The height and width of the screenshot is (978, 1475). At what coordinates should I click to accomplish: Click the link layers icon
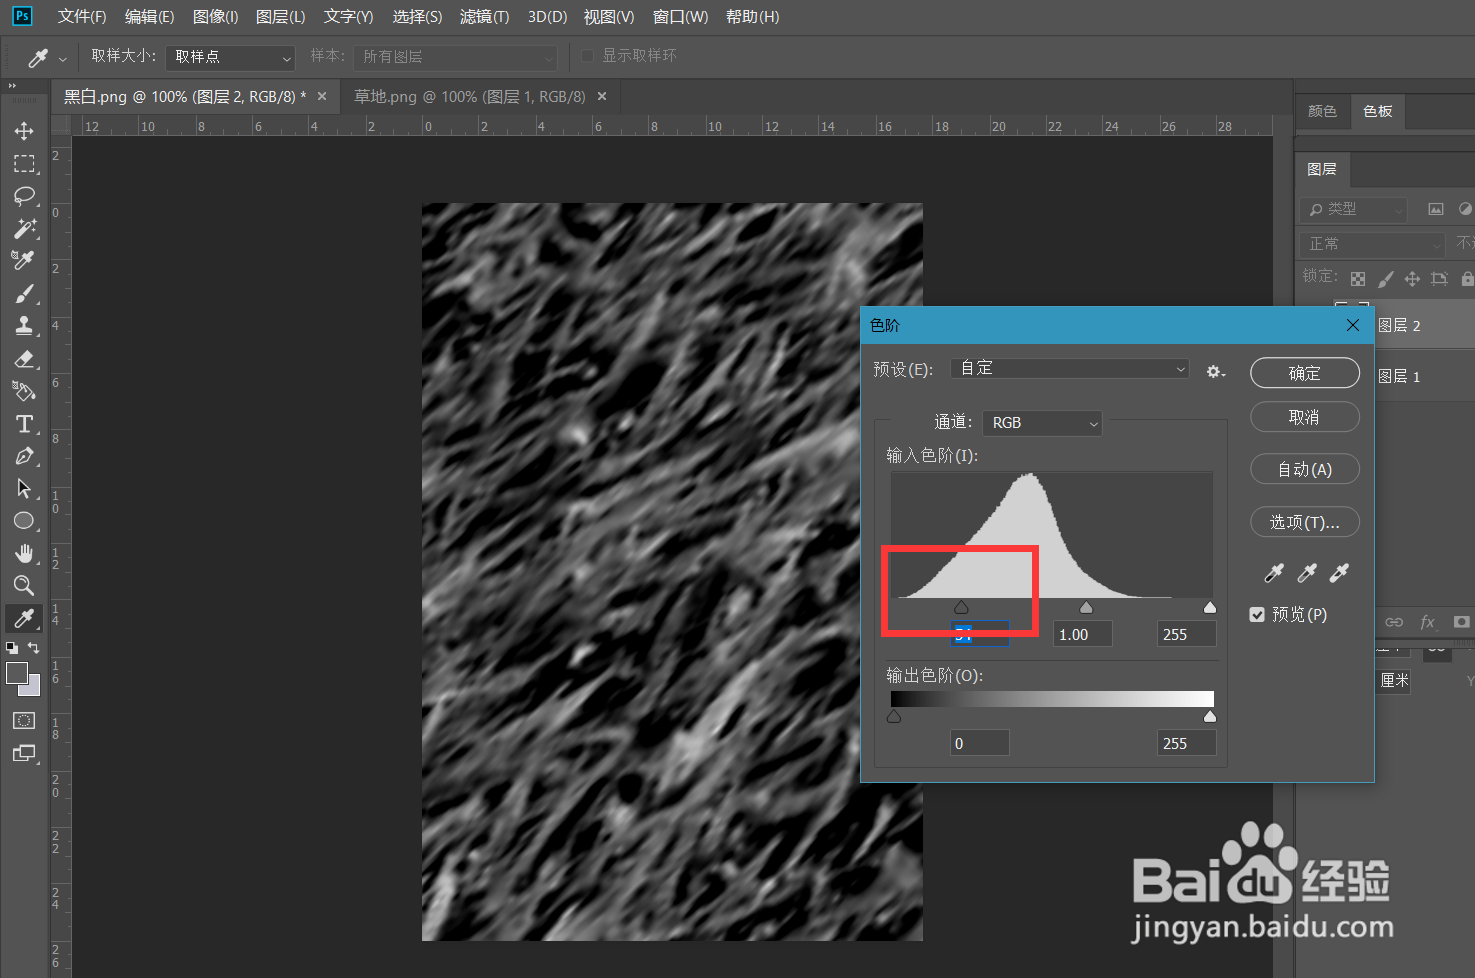pyautogui.click(x=1394, y=622)
